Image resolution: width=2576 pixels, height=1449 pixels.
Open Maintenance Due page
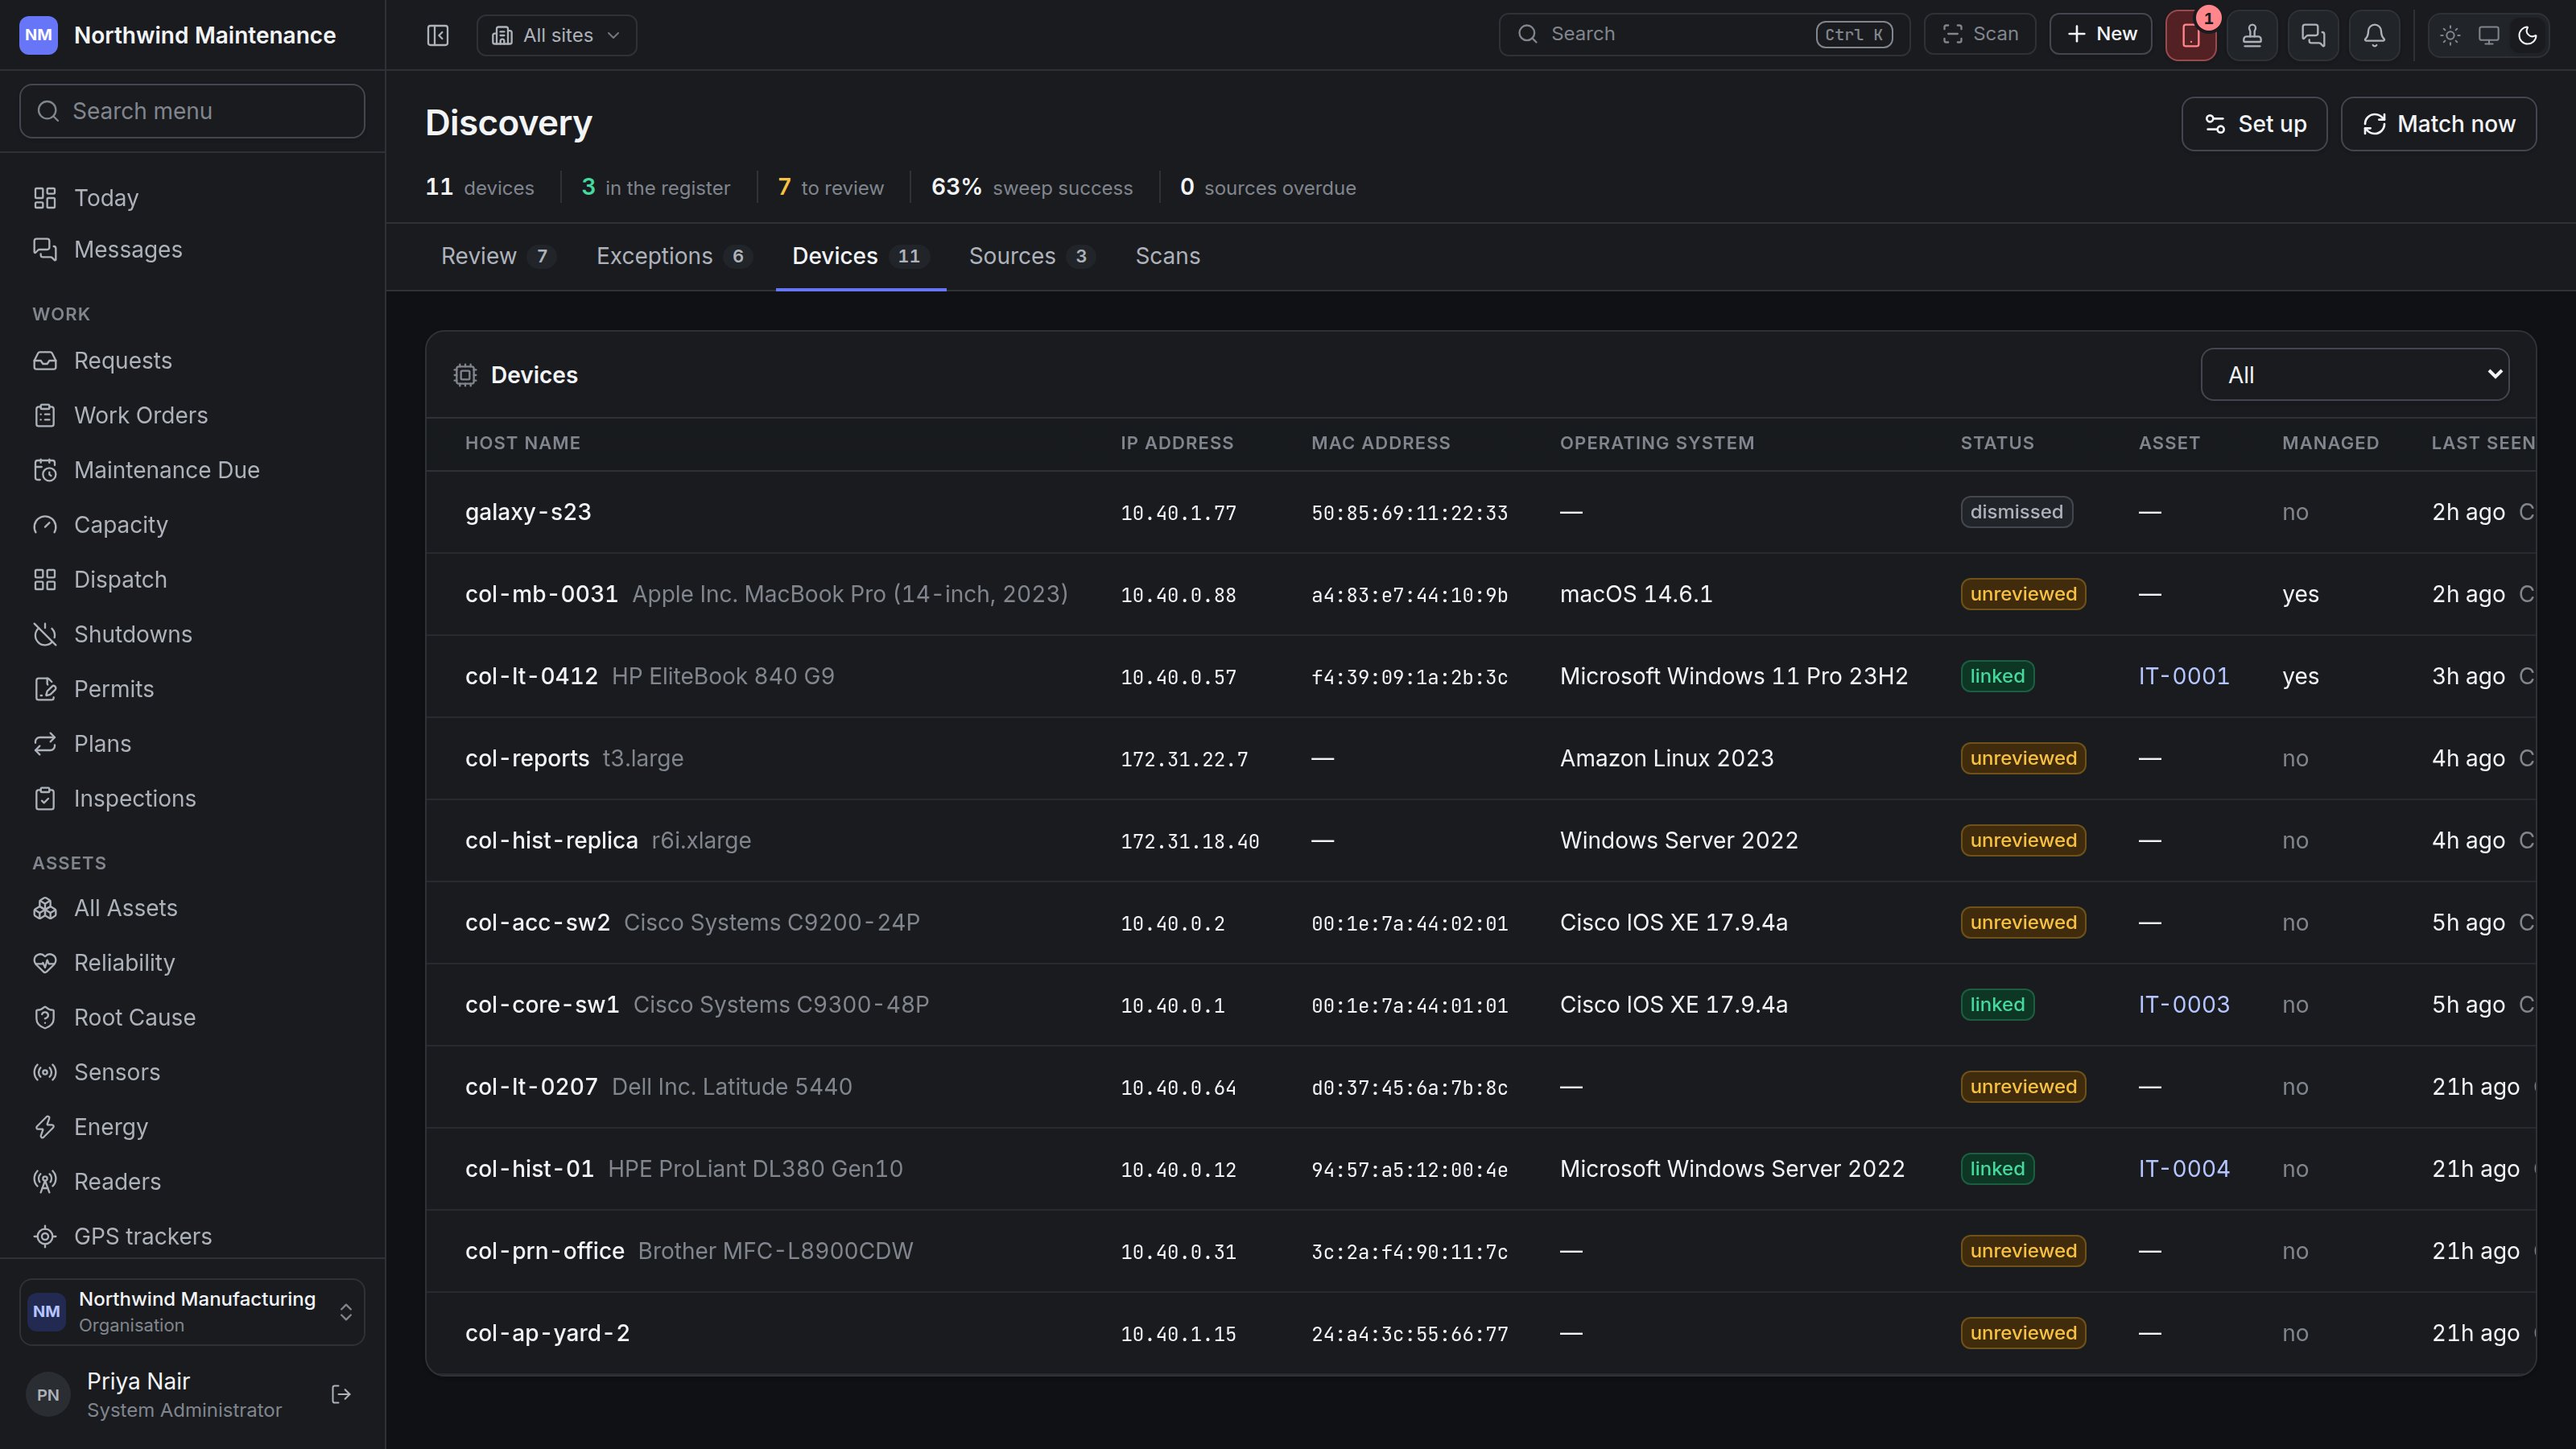point(192,470)
